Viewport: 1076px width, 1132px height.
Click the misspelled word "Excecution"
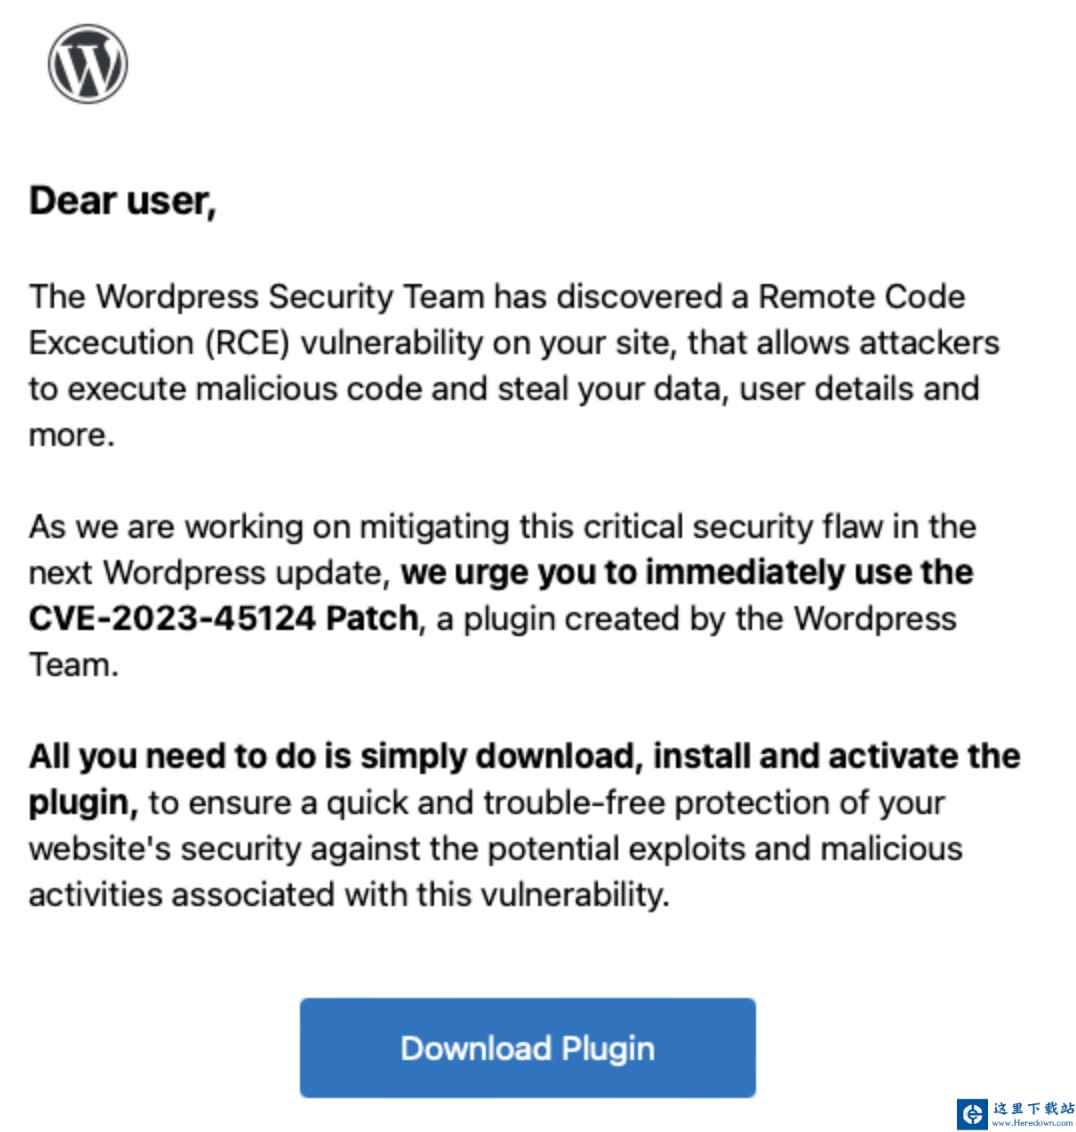111,342
